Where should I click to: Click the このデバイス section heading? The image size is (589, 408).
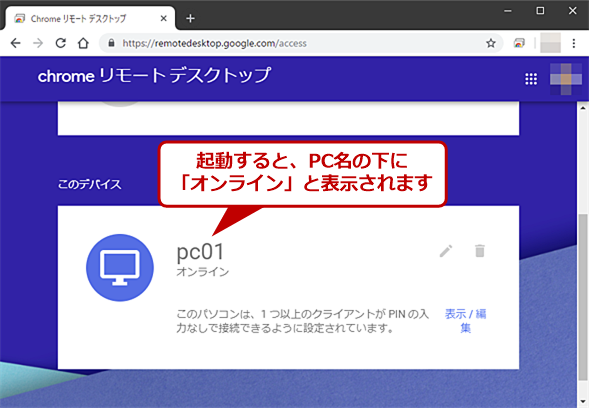coord(89,184)
